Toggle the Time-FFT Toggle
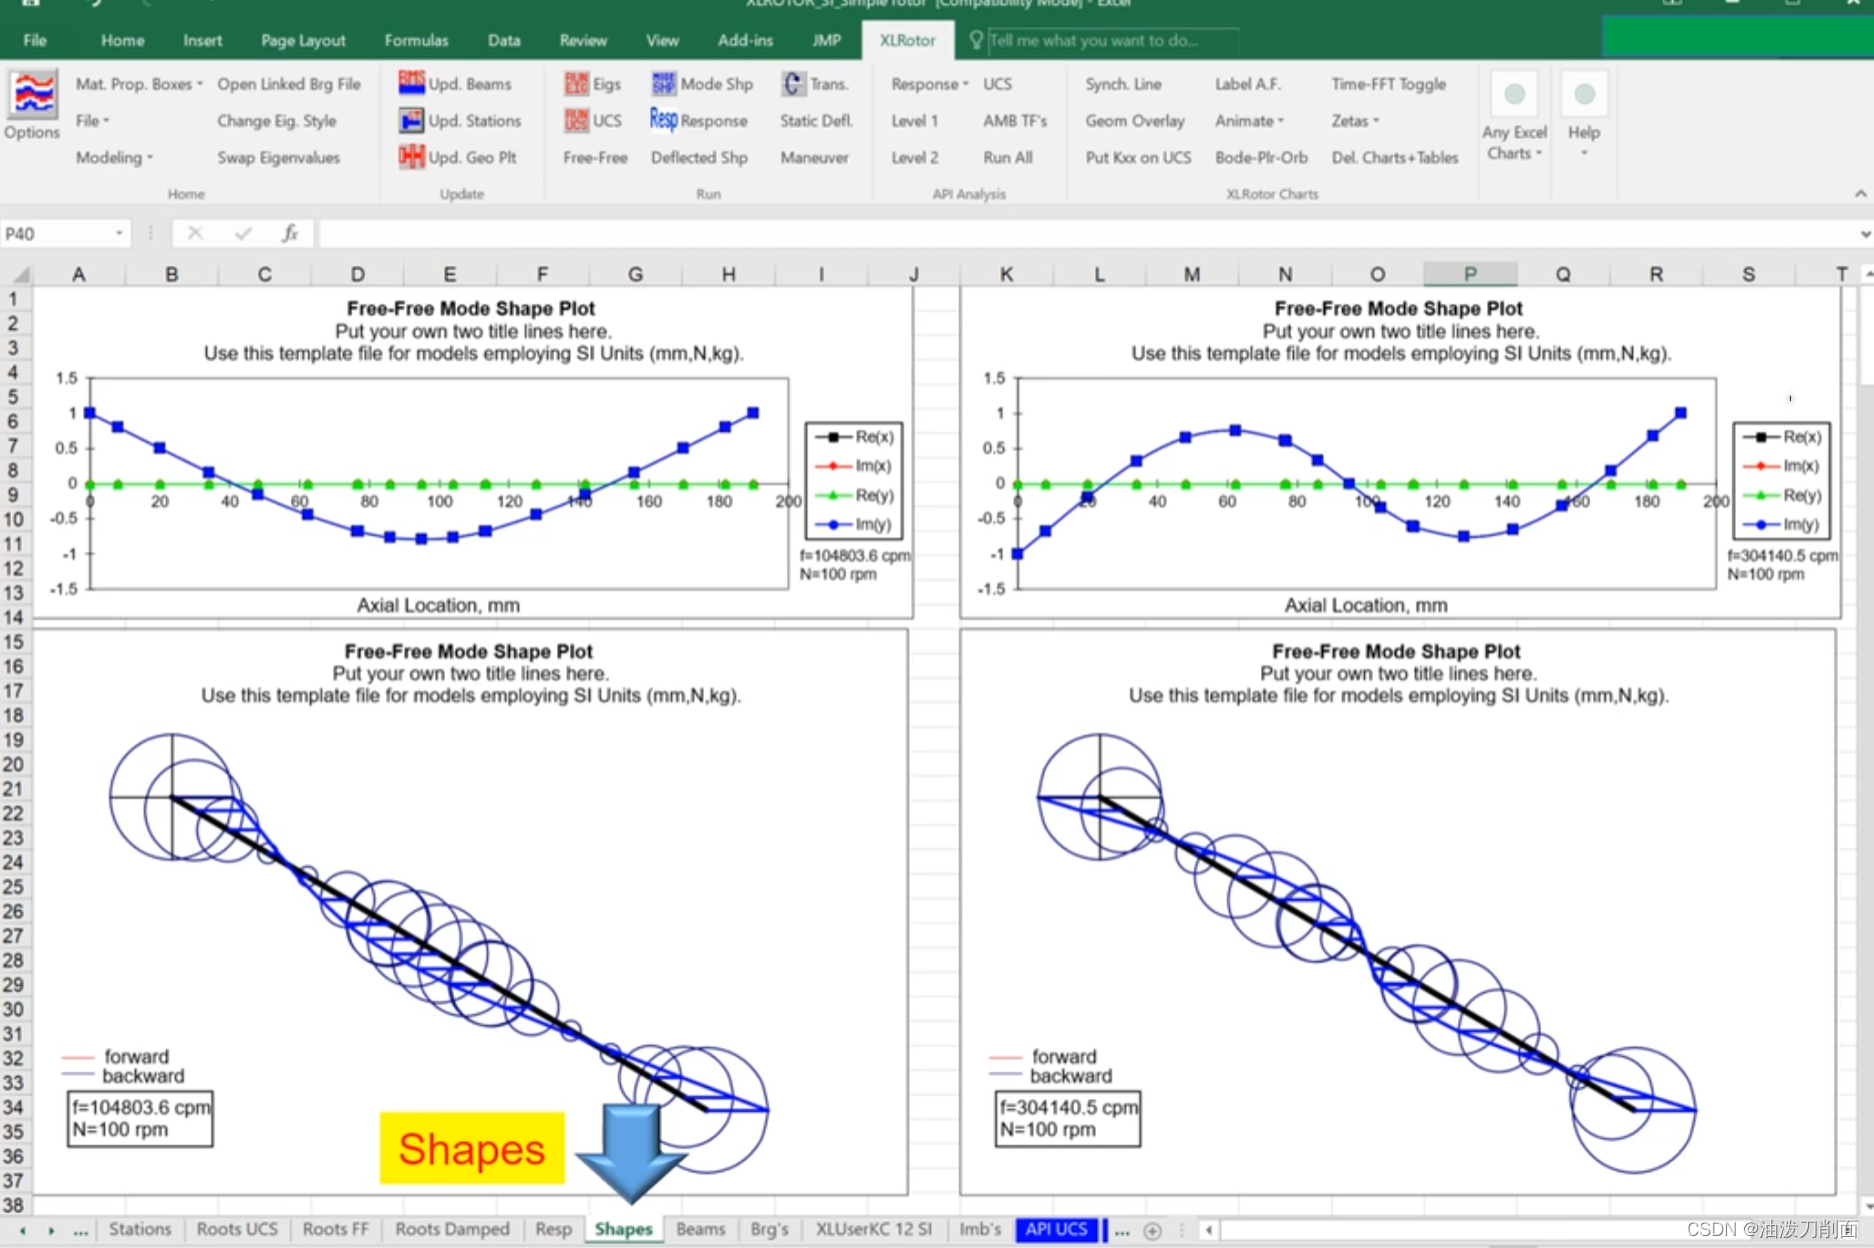The width and height of the screenshot is (1874, 1248). (x=1388, y=84)
